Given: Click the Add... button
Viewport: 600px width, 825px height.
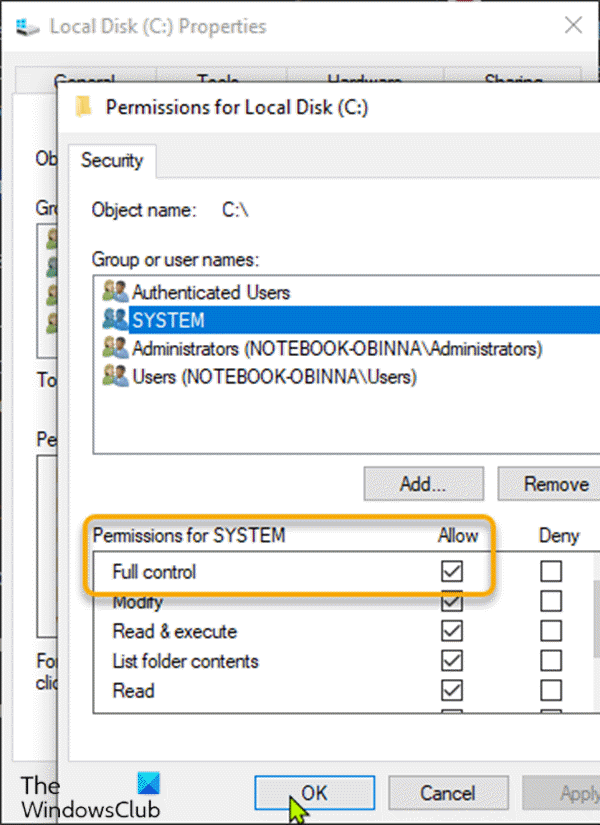Looking at the screenshot, I should point(423,484).
